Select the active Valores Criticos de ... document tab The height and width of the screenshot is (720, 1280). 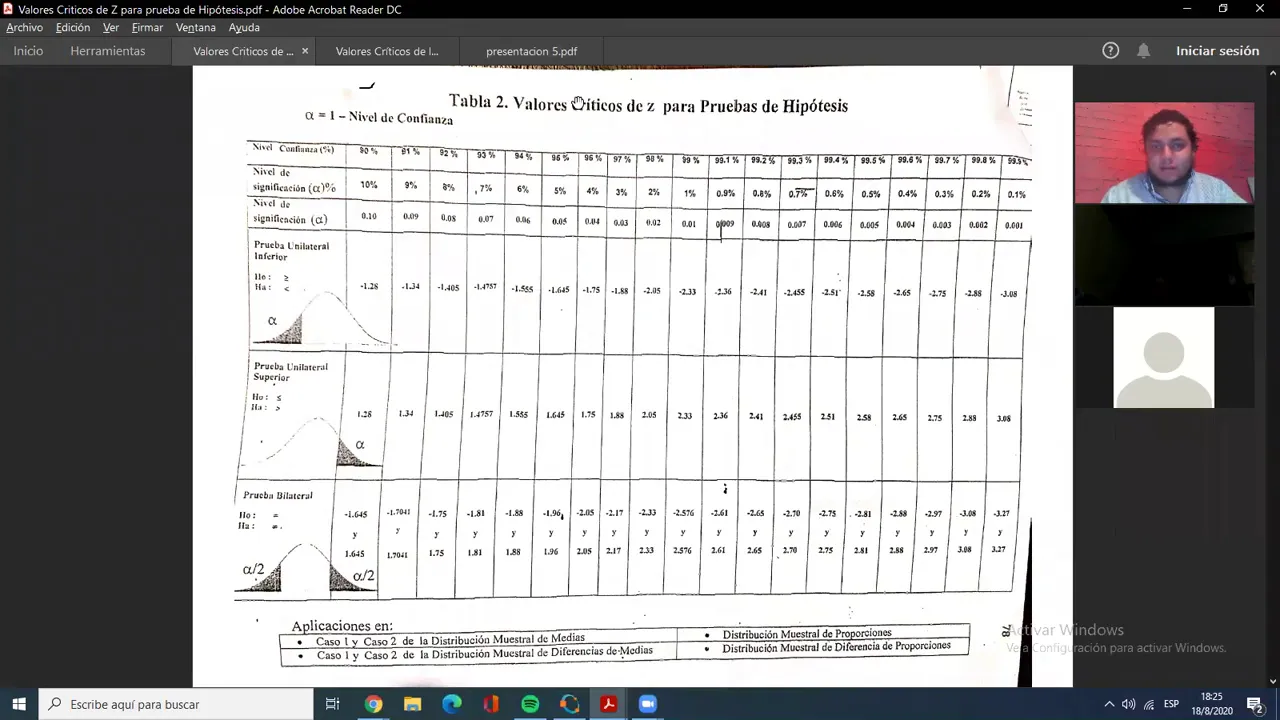[243, 51]
